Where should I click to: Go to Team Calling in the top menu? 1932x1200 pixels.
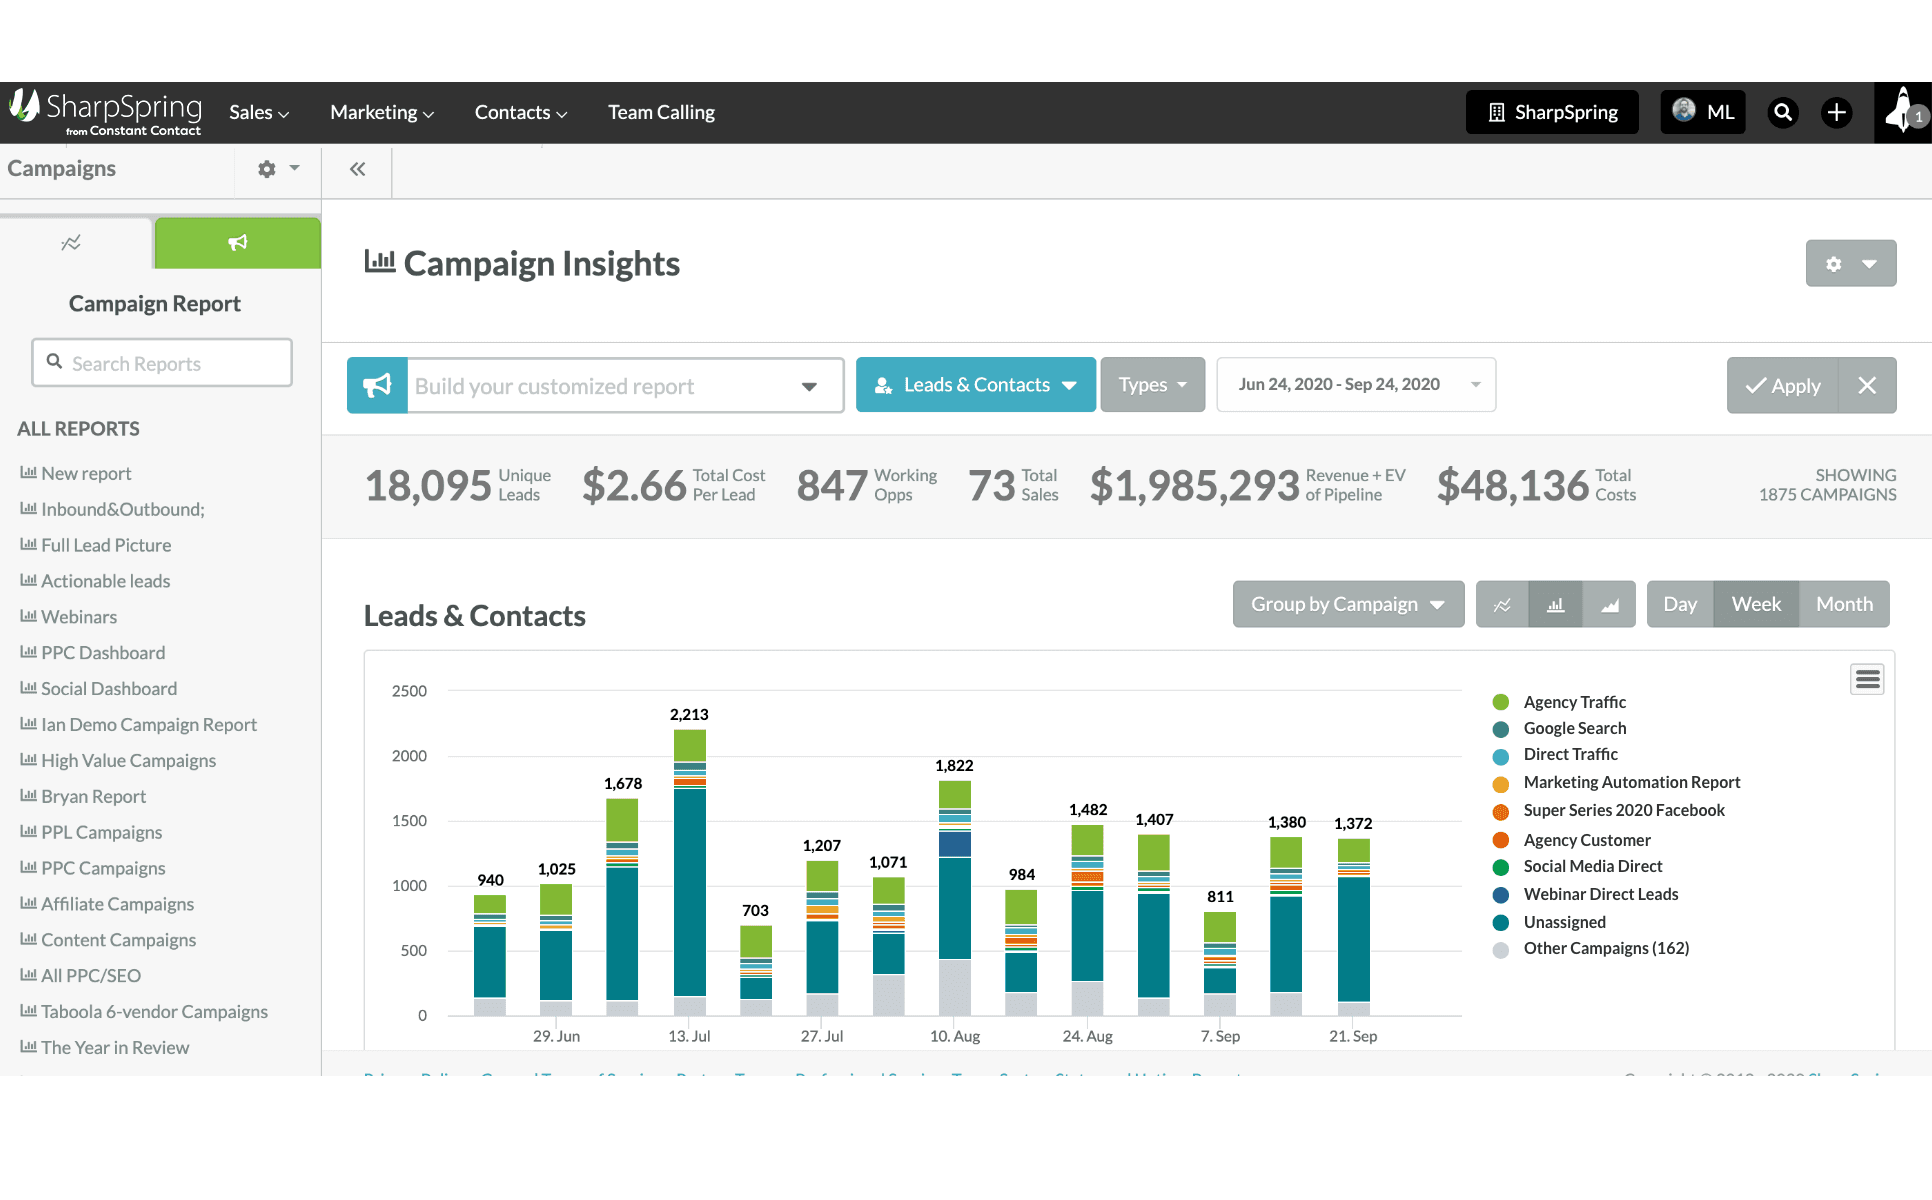[x=661, y=112]
